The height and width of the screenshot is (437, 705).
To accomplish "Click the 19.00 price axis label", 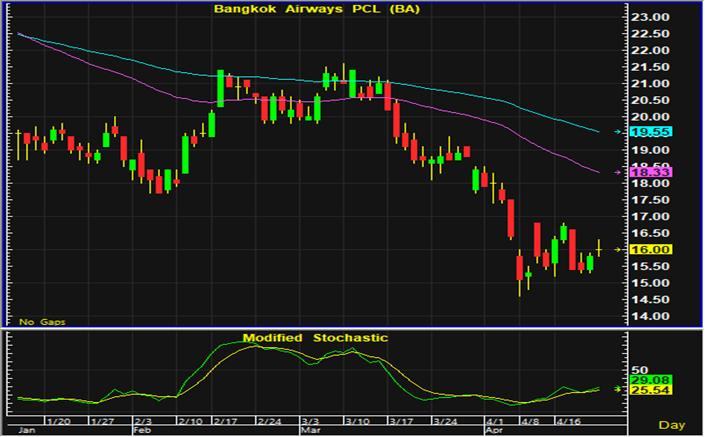I will [650, 150].
